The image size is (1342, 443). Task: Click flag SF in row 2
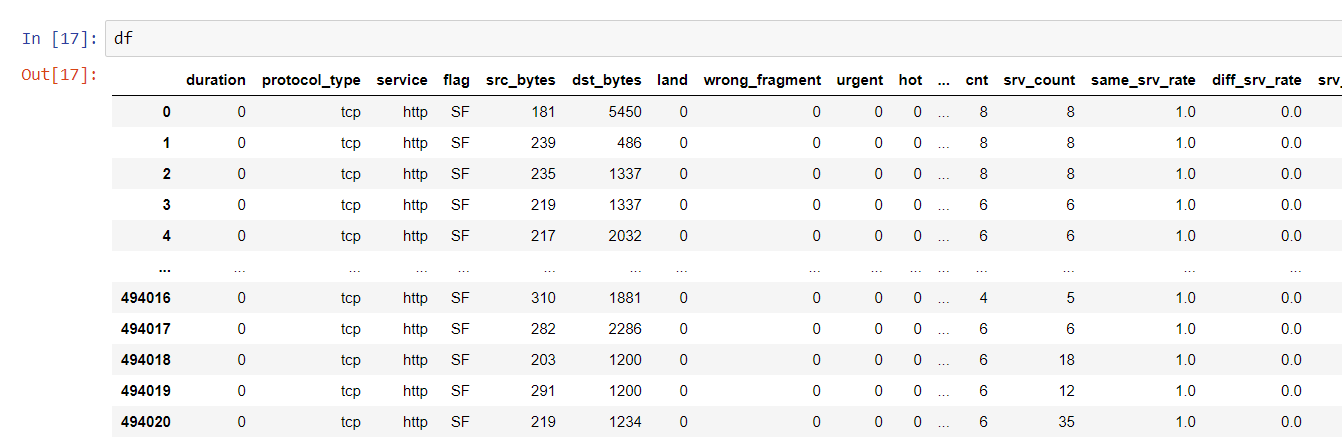coord(459,174)
